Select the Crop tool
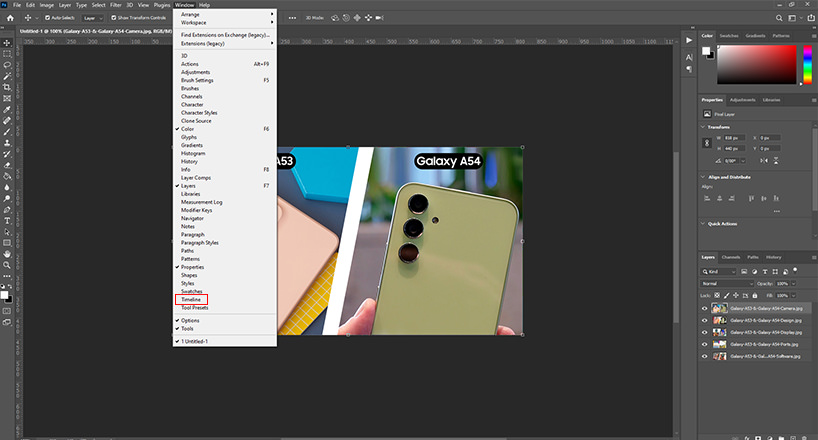This screenshot has height=440, width=818. click(7, 87)
